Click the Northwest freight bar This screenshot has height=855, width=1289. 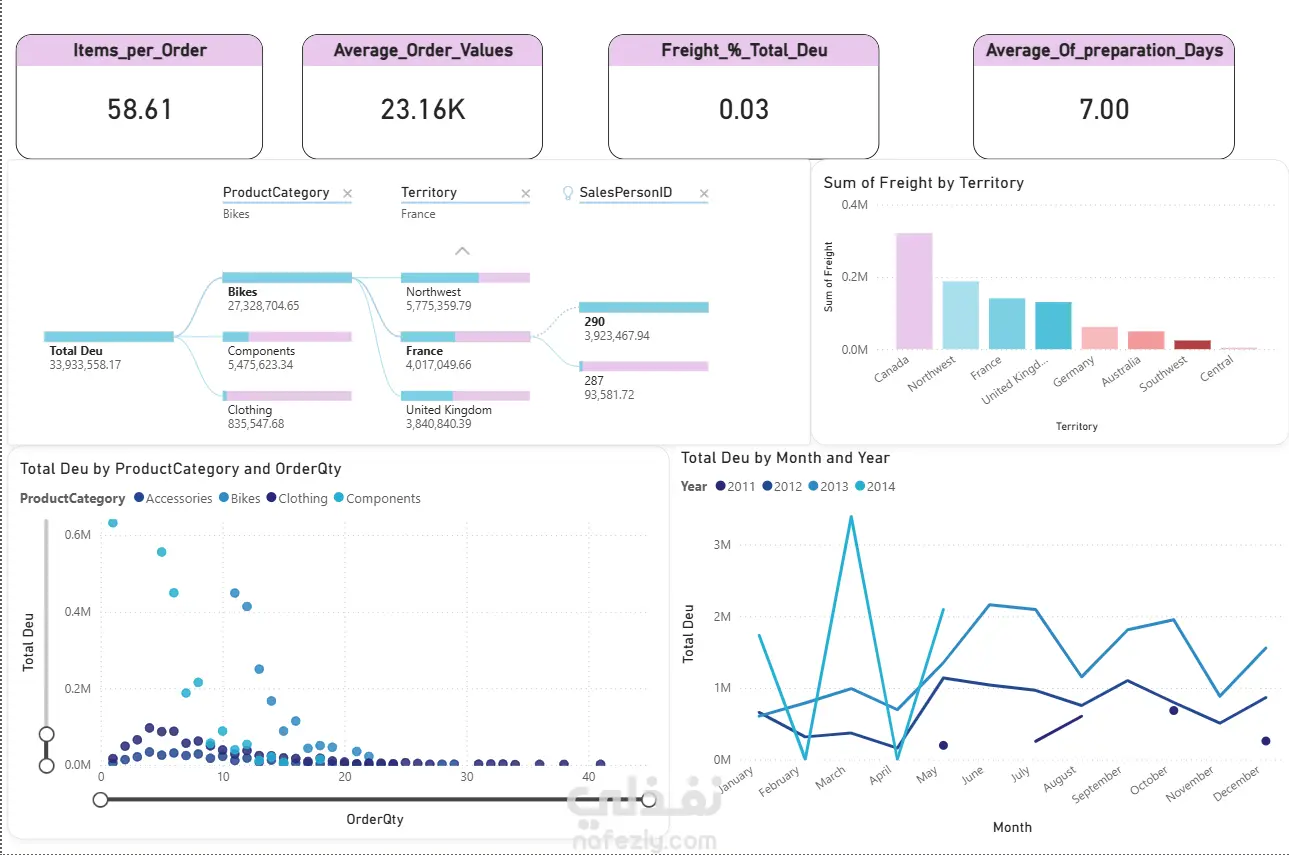960,315
